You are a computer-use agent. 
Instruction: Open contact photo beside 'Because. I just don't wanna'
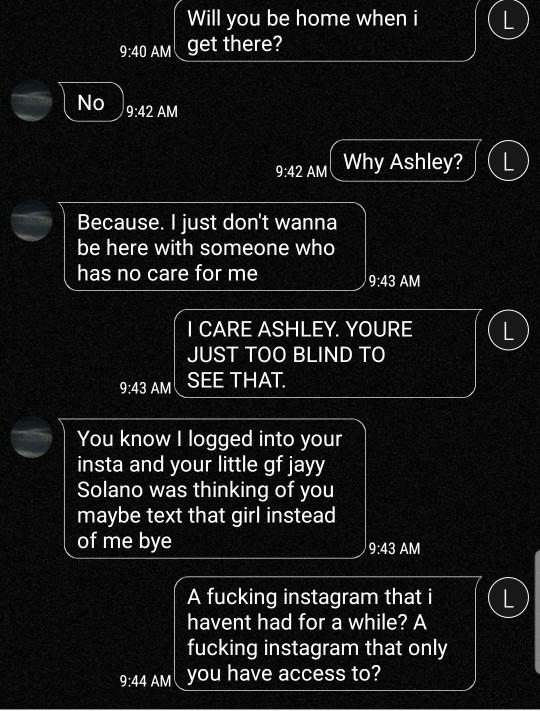click(31, 221)
